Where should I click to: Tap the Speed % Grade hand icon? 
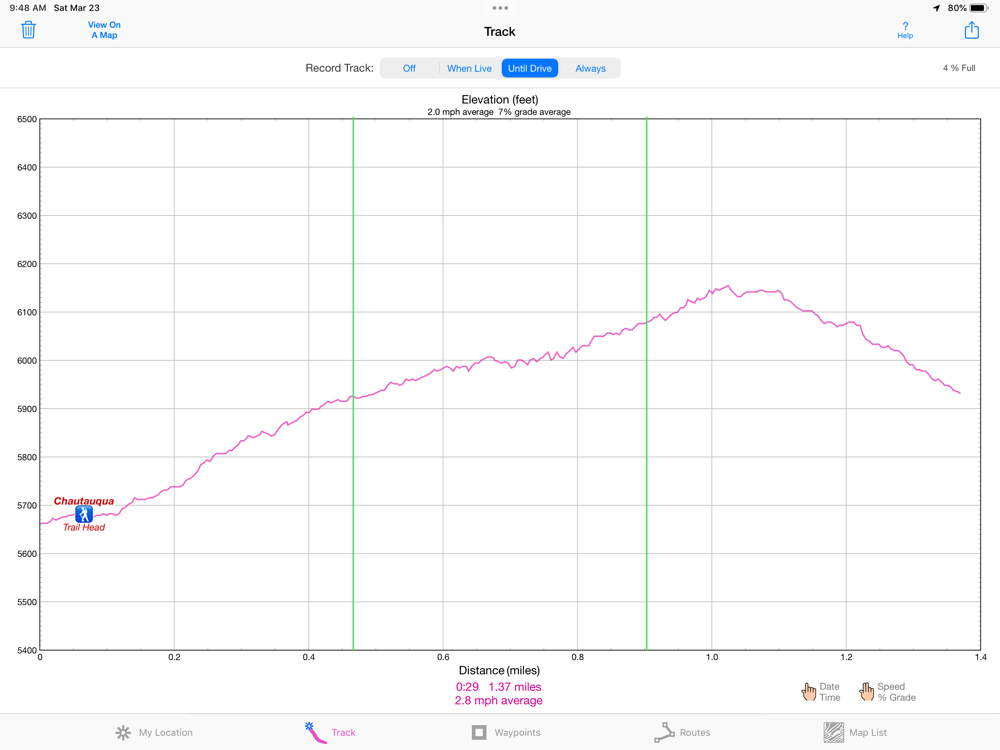[x=866, y=691]
